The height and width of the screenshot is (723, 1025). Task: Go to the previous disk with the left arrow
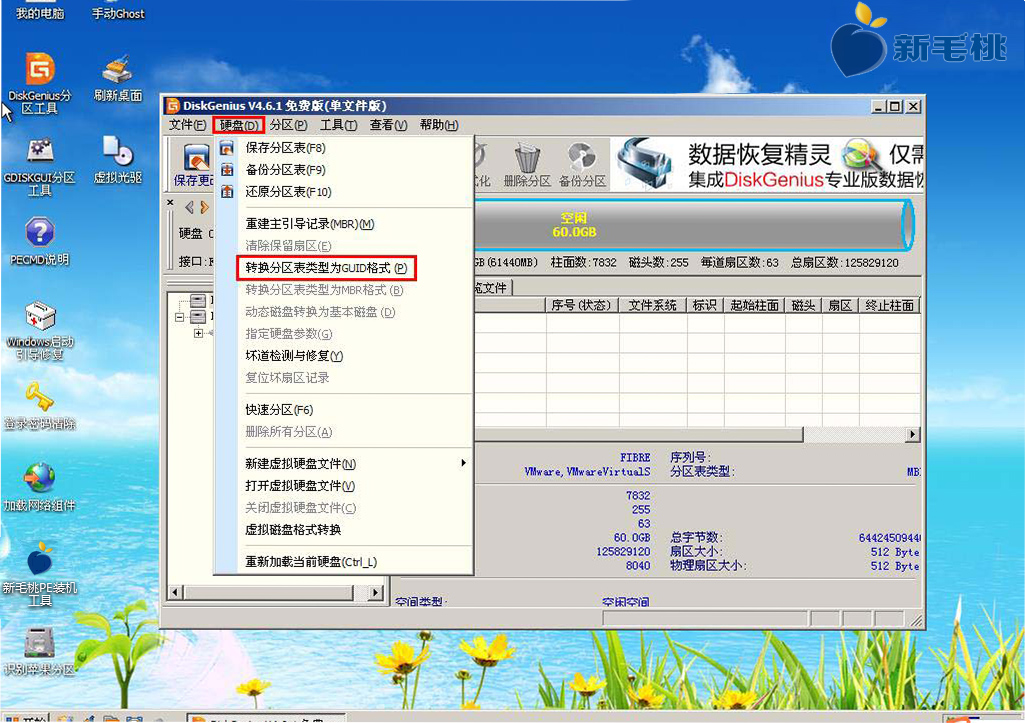(189, 207)
